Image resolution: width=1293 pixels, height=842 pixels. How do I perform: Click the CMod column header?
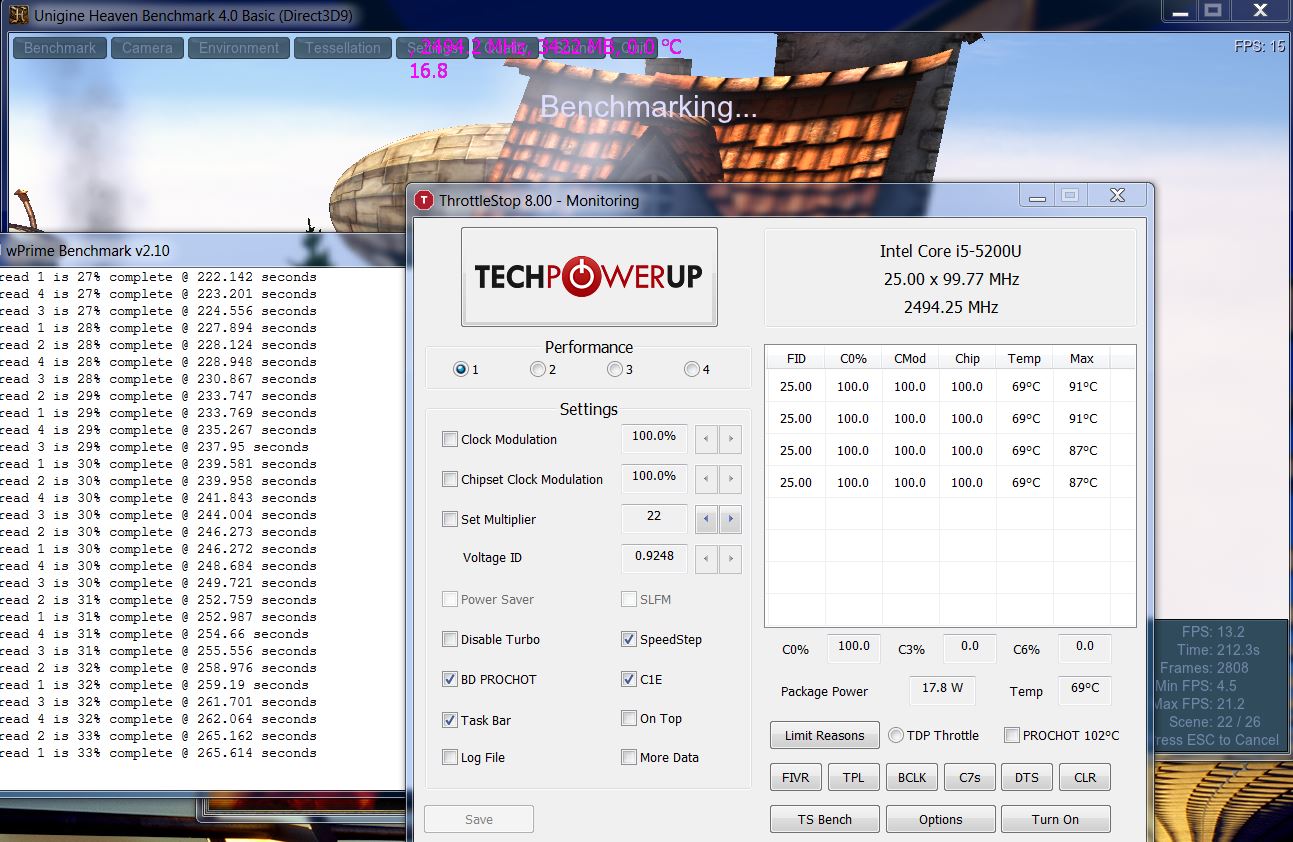(x=910, y=358)
